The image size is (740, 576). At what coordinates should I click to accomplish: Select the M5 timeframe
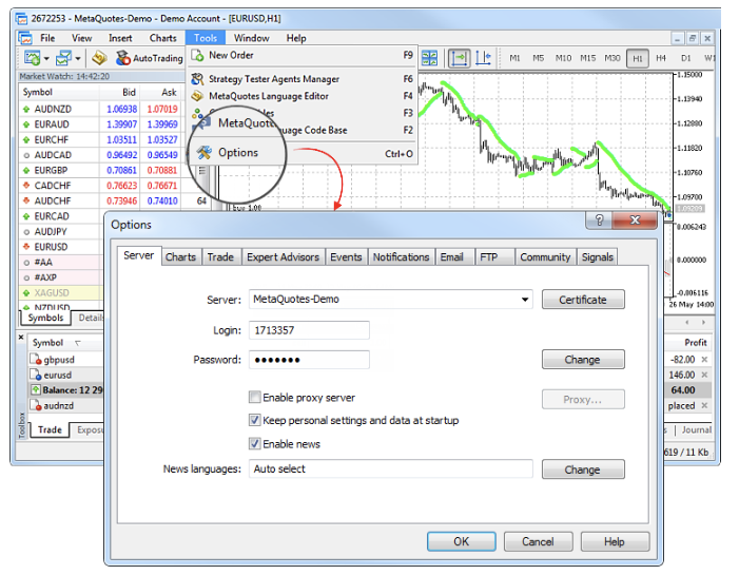pos(538,58)
